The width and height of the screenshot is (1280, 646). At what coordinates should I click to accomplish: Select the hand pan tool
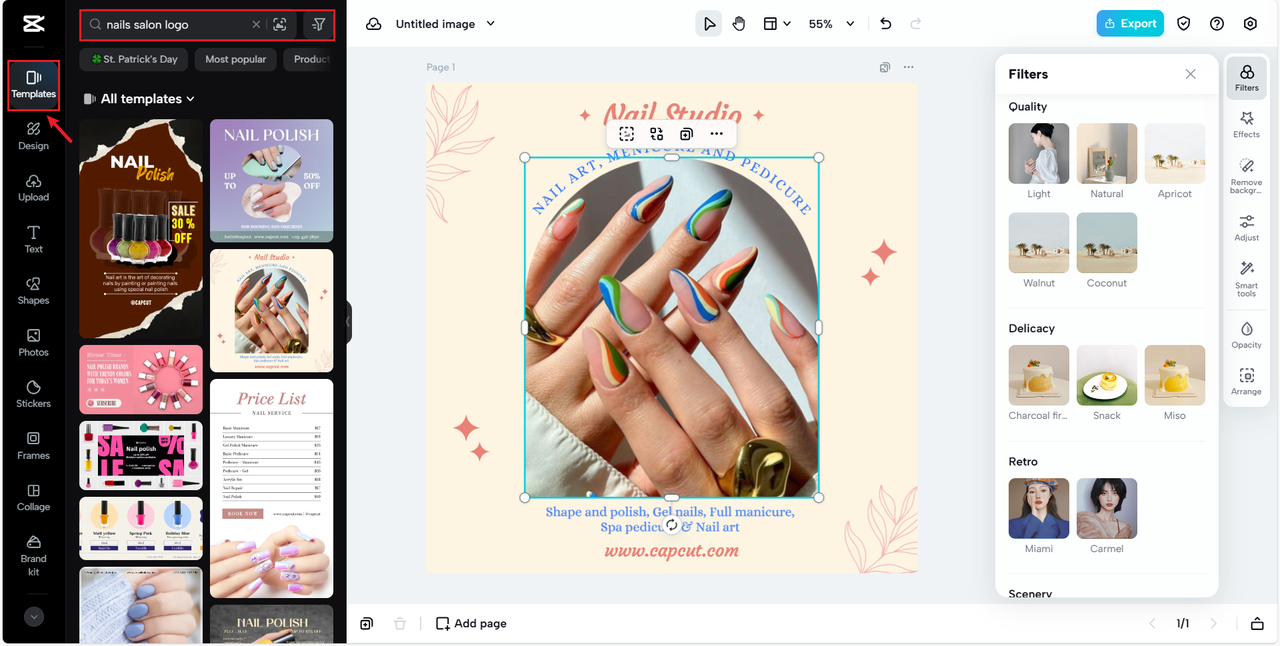pyautogui.click(x=739, y=24)
